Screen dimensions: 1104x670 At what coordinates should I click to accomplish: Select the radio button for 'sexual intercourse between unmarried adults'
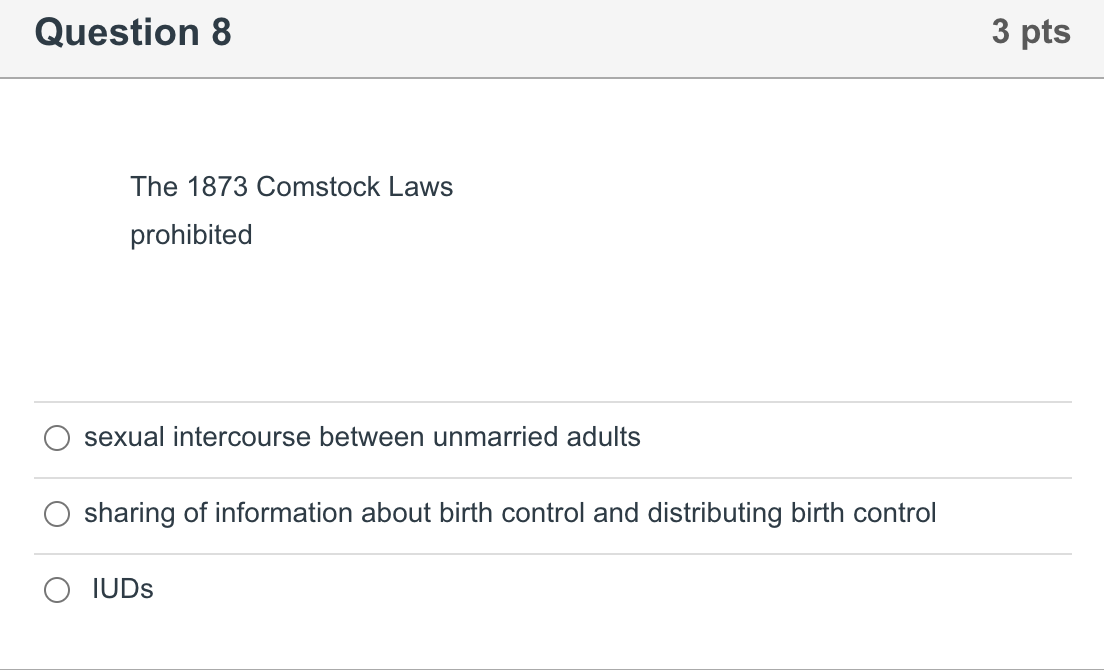[x=57, y=437]
